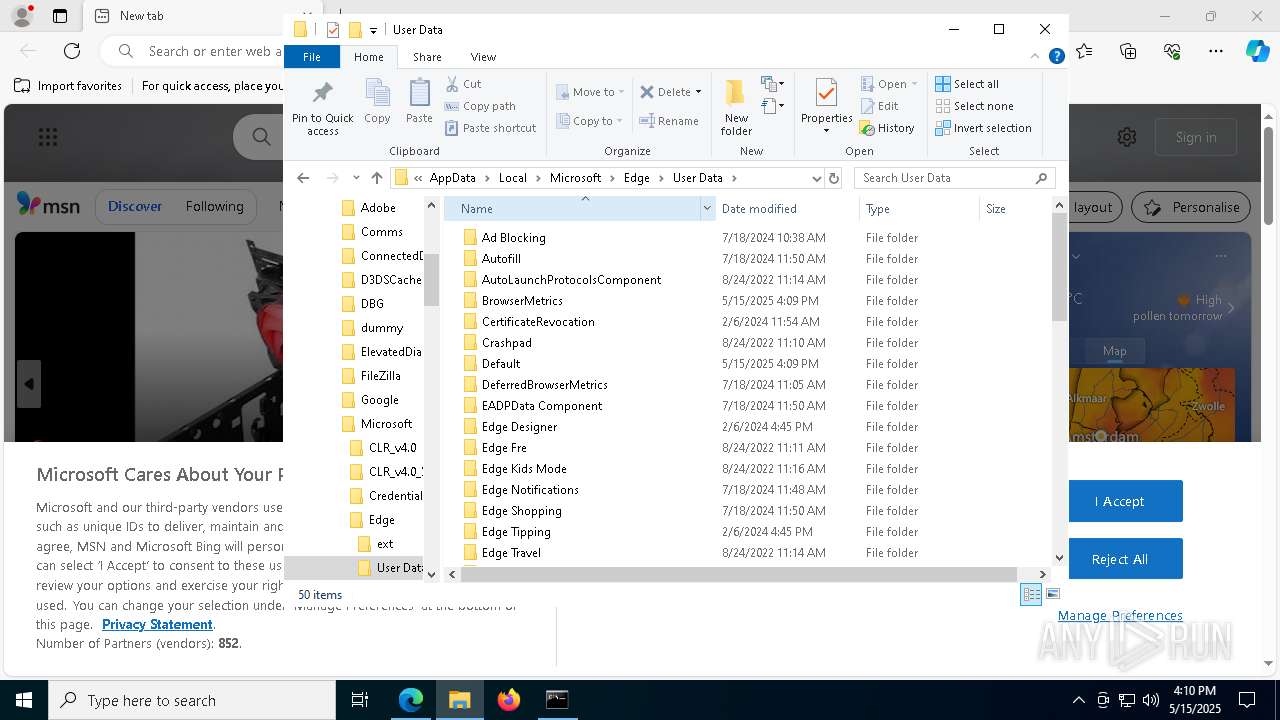Select the Default folder row
Viewport: 1280px width, 720px height.
(x=747, y=364)
